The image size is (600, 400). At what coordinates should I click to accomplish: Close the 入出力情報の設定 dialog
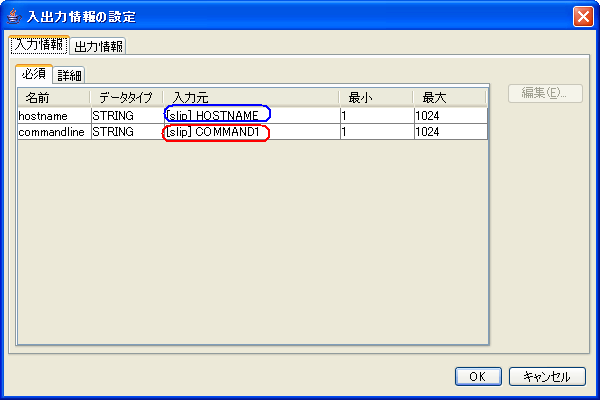583,17
